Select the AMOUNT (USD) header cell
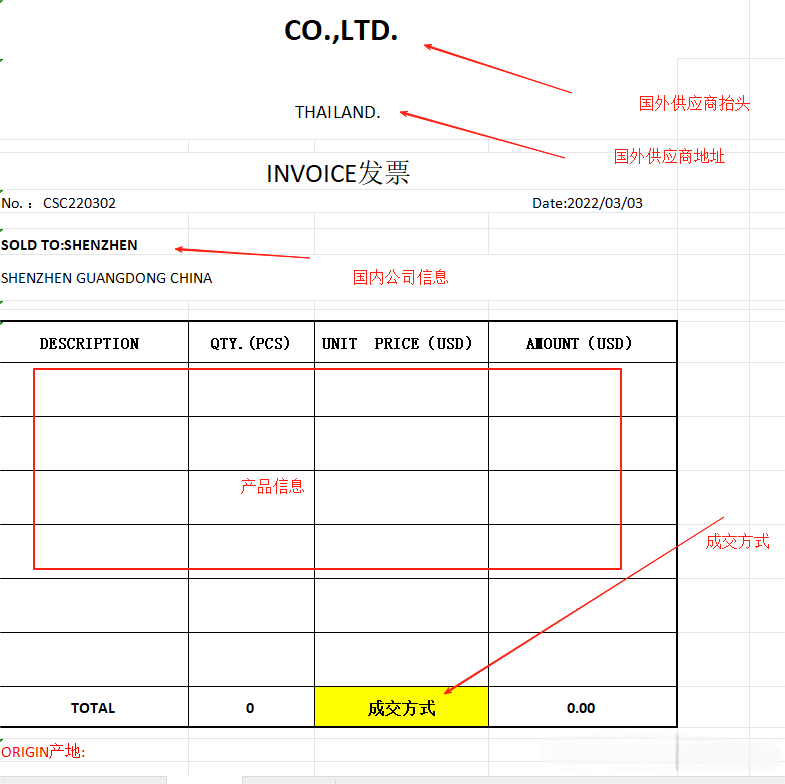 (x=581, y=343)
